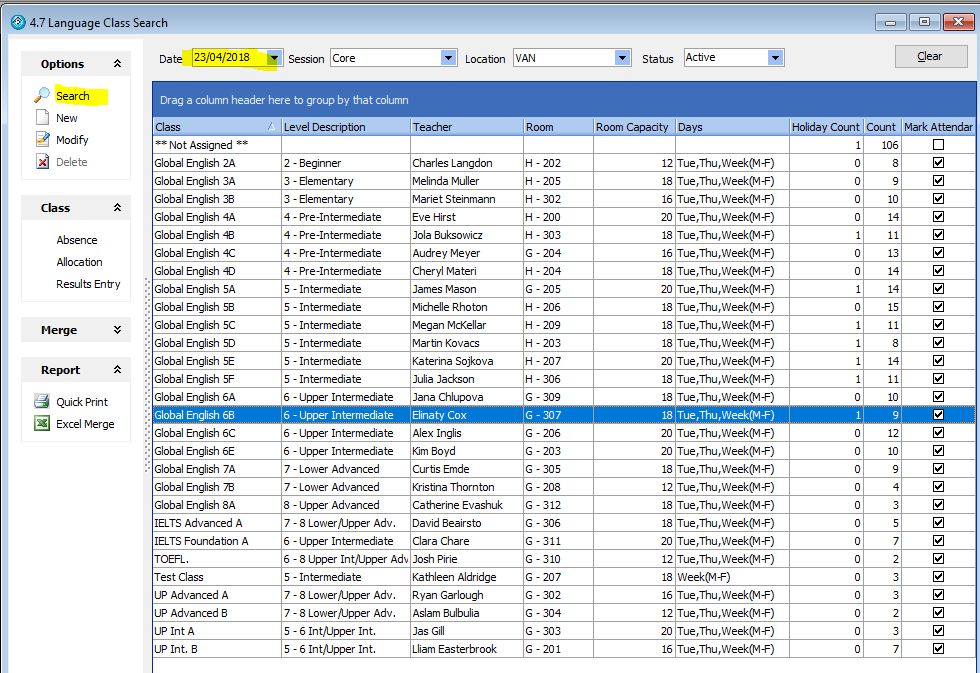Toggle attendance checkbox for Global English 2A
Screen dimensions: 980x673
(938, 163)
